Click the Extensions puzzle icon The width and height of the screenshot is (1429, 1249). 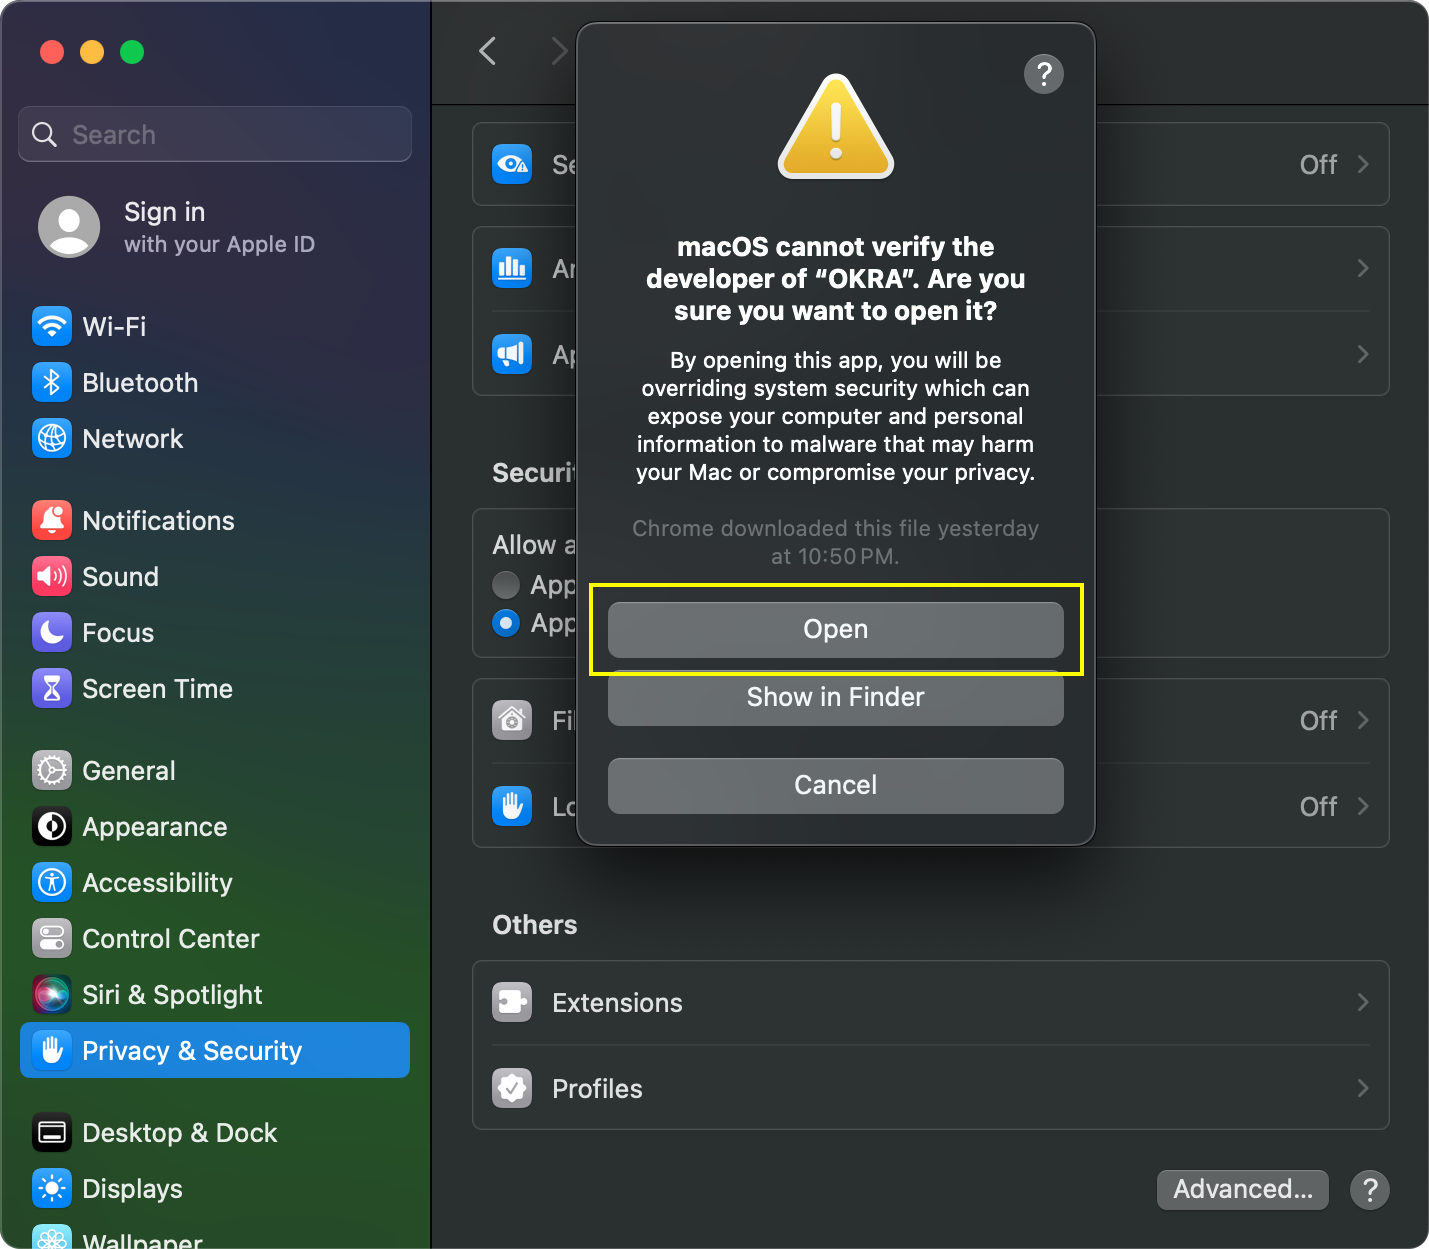click(512, 1002)
